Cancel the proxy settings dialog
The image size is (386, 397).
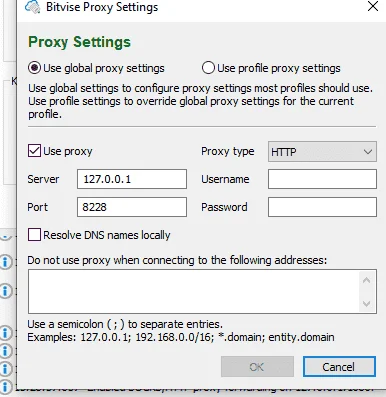(339, 367)
